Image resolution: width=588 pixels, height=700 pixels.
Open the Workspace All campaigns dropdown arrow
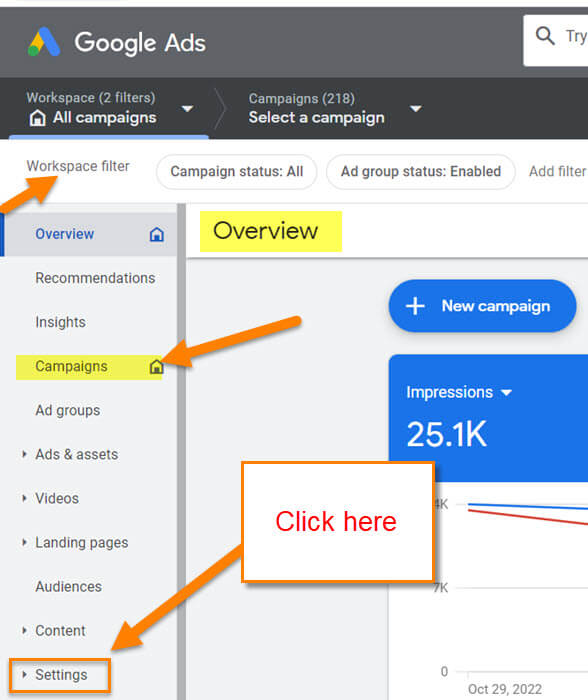point(188,108)
